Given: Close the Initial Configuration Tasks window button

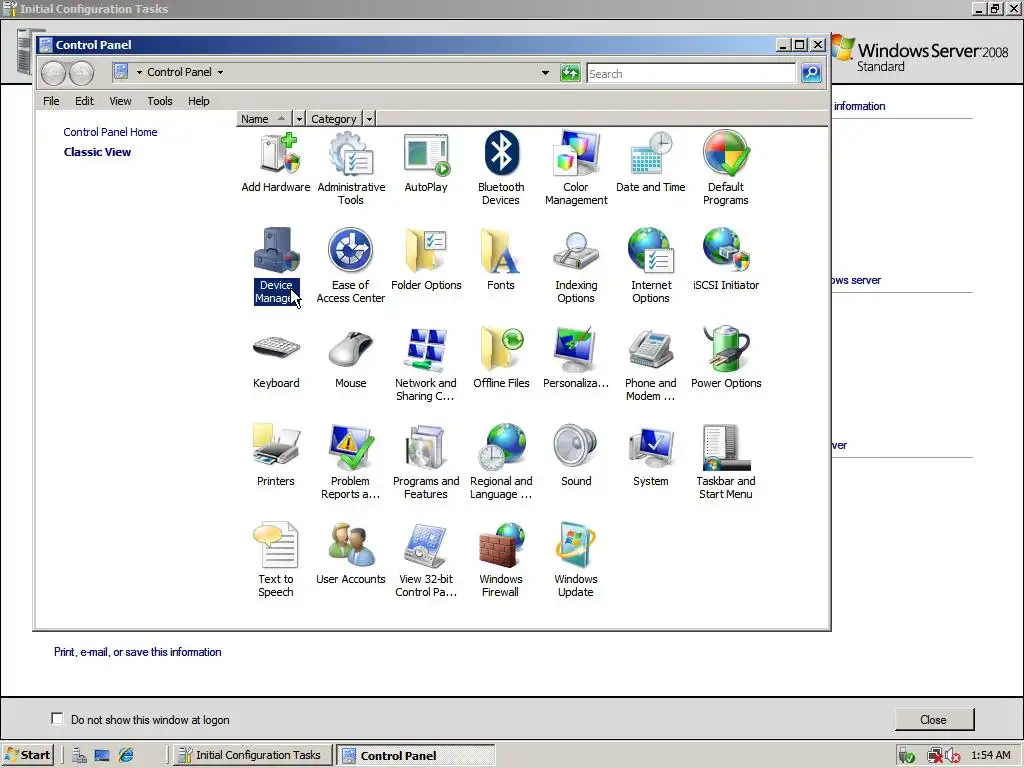Looking at the screenshot, I should tap(933, 719).
